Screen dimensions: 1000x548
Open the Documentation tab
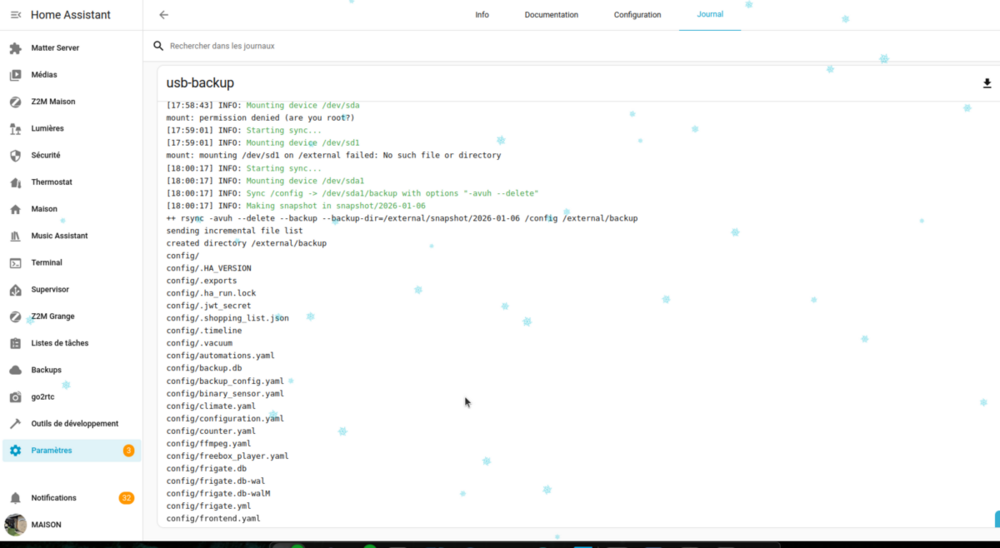pyautogui.click(x=552, y=15)
